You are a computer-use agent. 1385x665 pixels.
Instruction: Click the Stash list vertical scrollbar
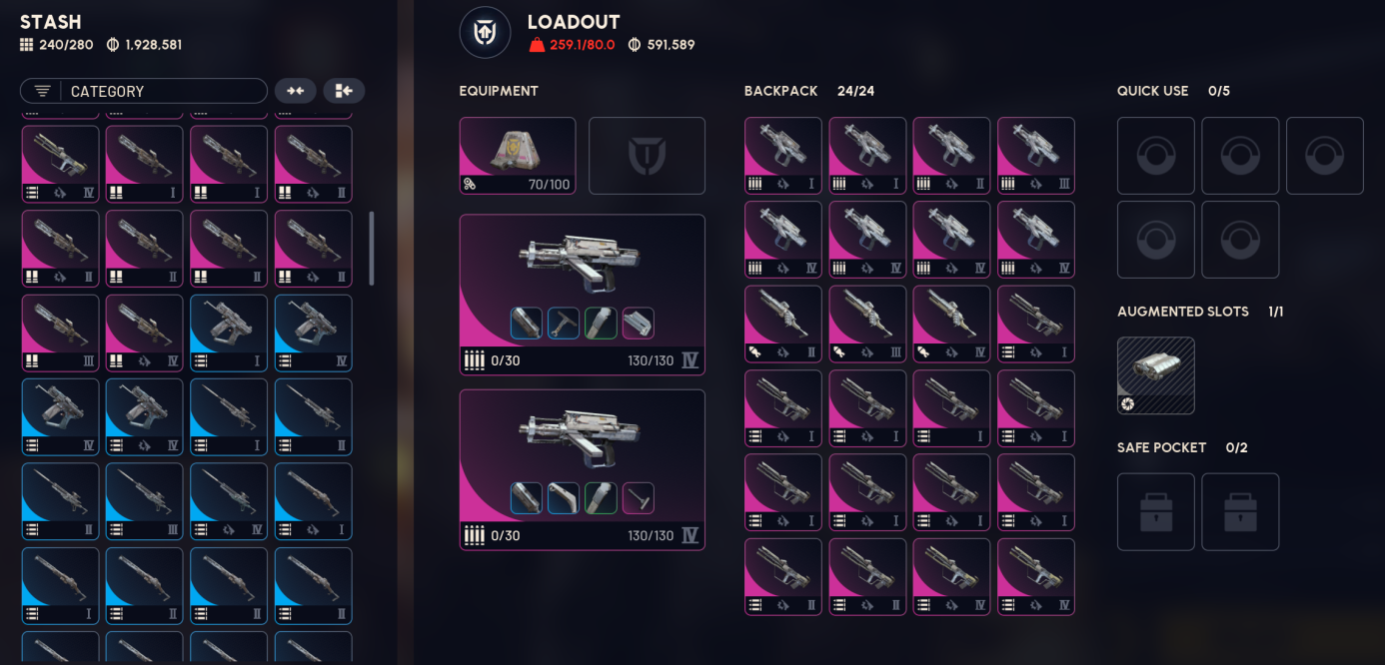pos(372,248)
